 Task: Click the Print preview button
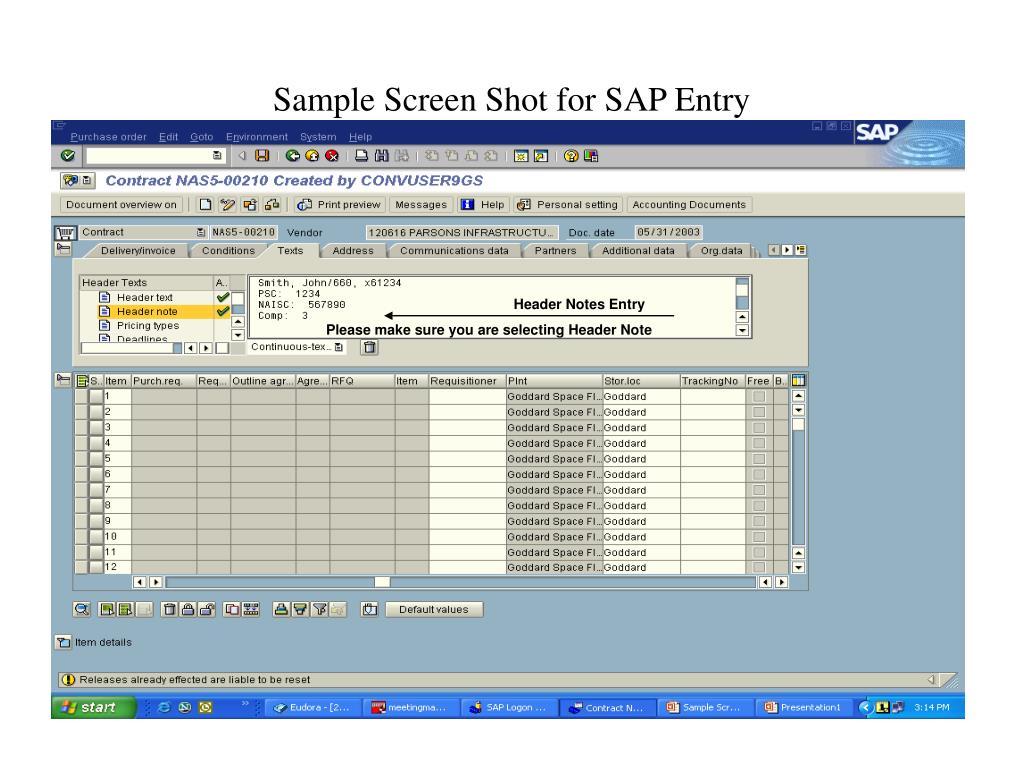pyautogui.click(x=340, y=204)
